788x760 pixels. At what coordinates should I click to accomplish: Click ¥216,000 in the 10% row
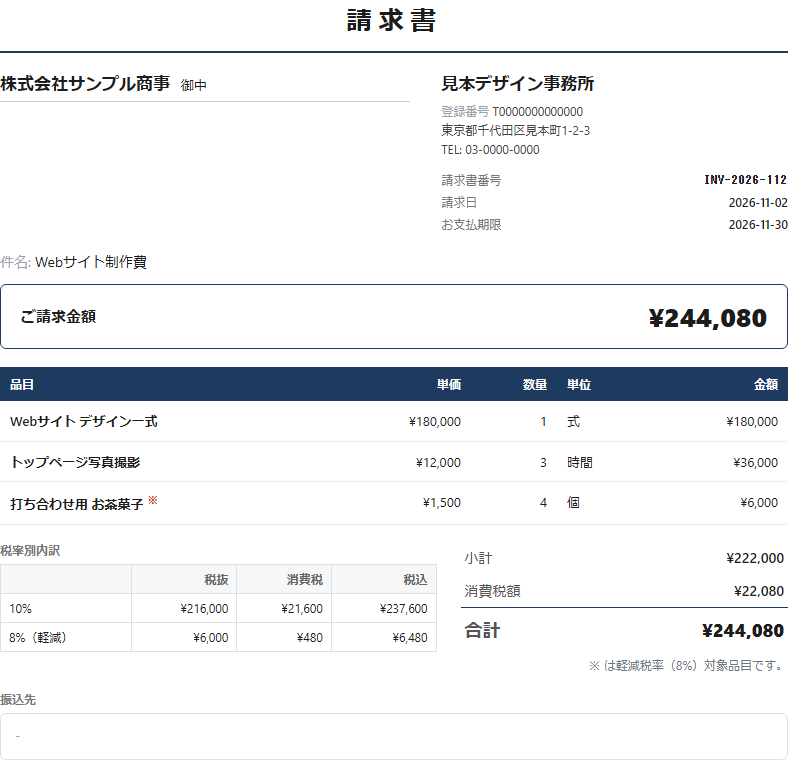204,609
